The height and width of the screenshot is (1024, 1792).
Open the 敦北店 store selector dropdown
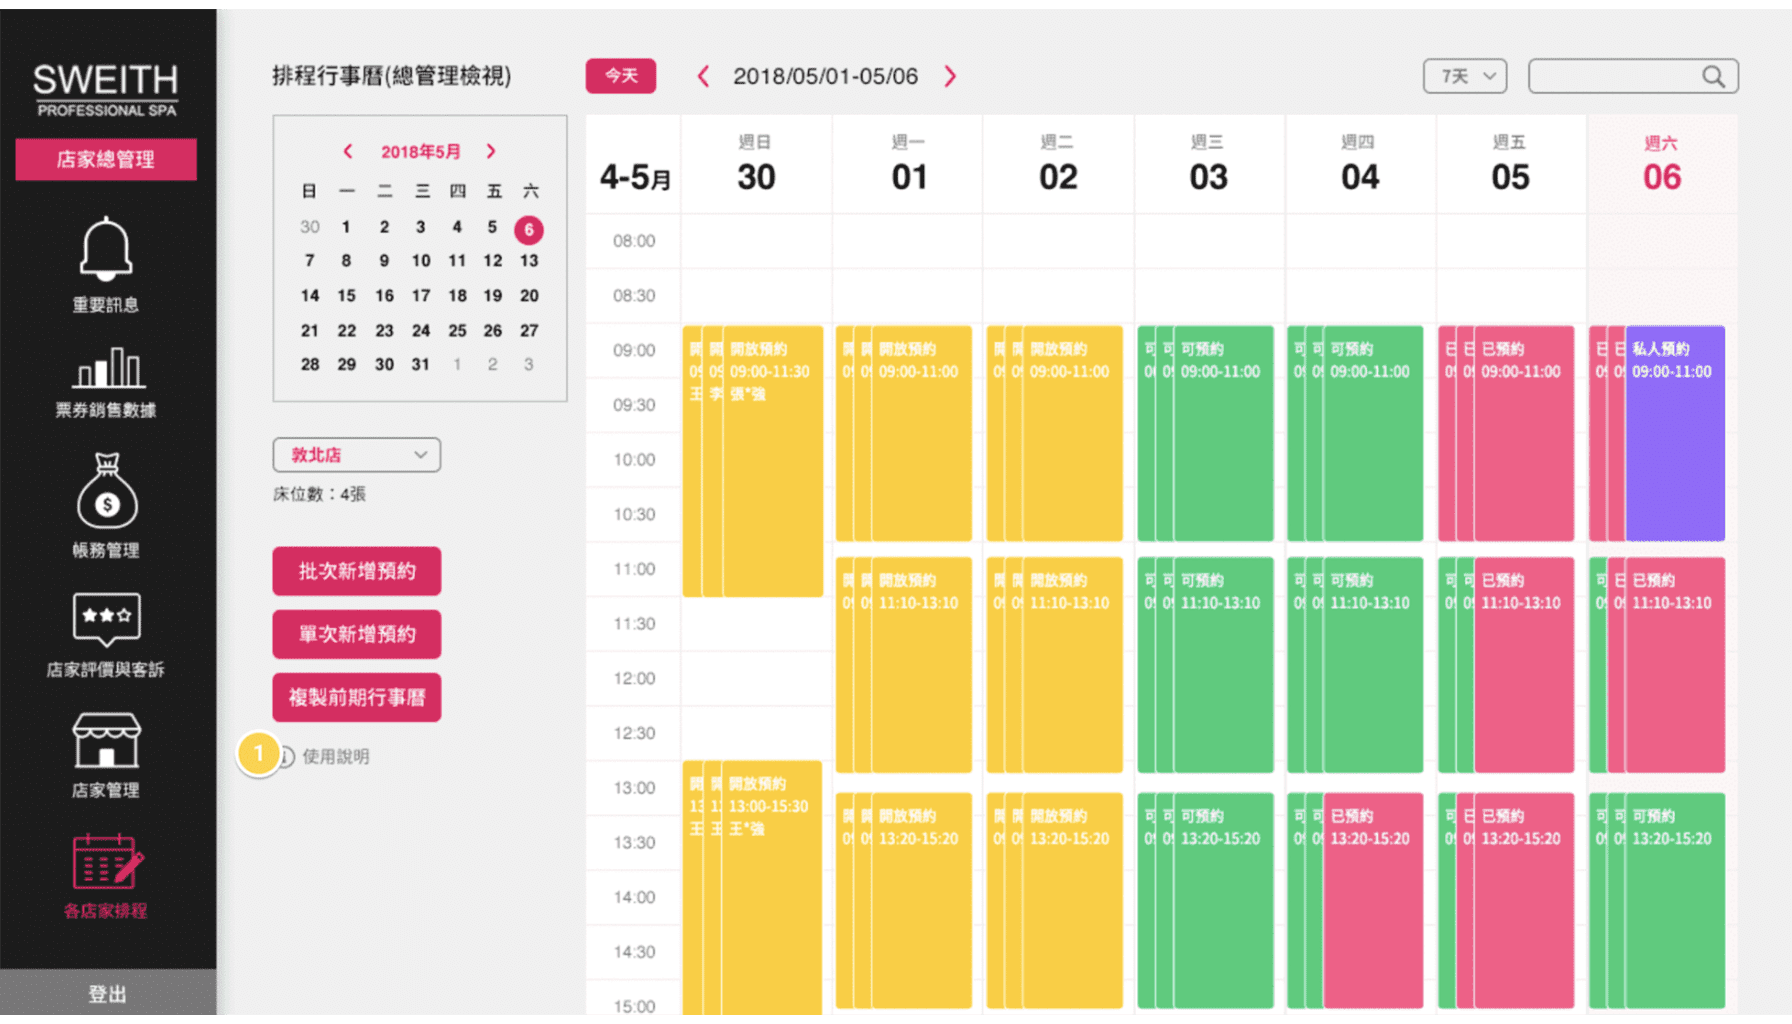[356, 455]
